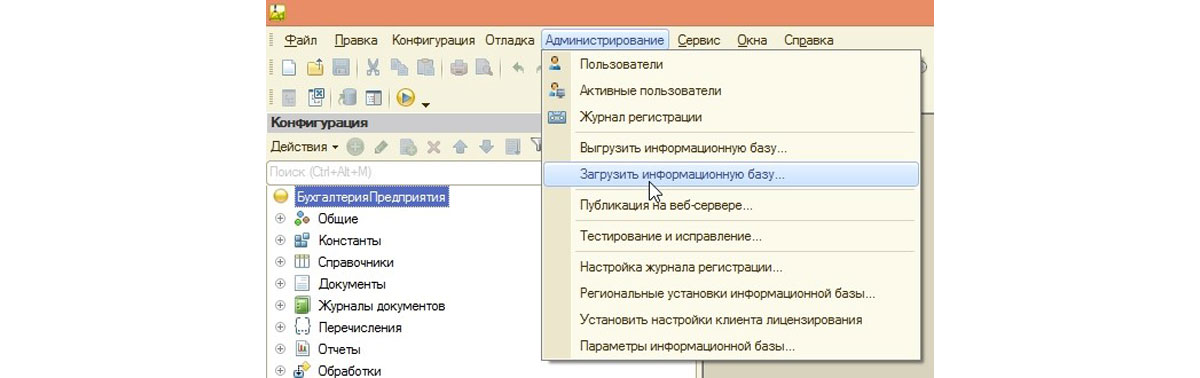Click the Move up arrow icon
This screenshot has height=378, width=1200.
460,147
